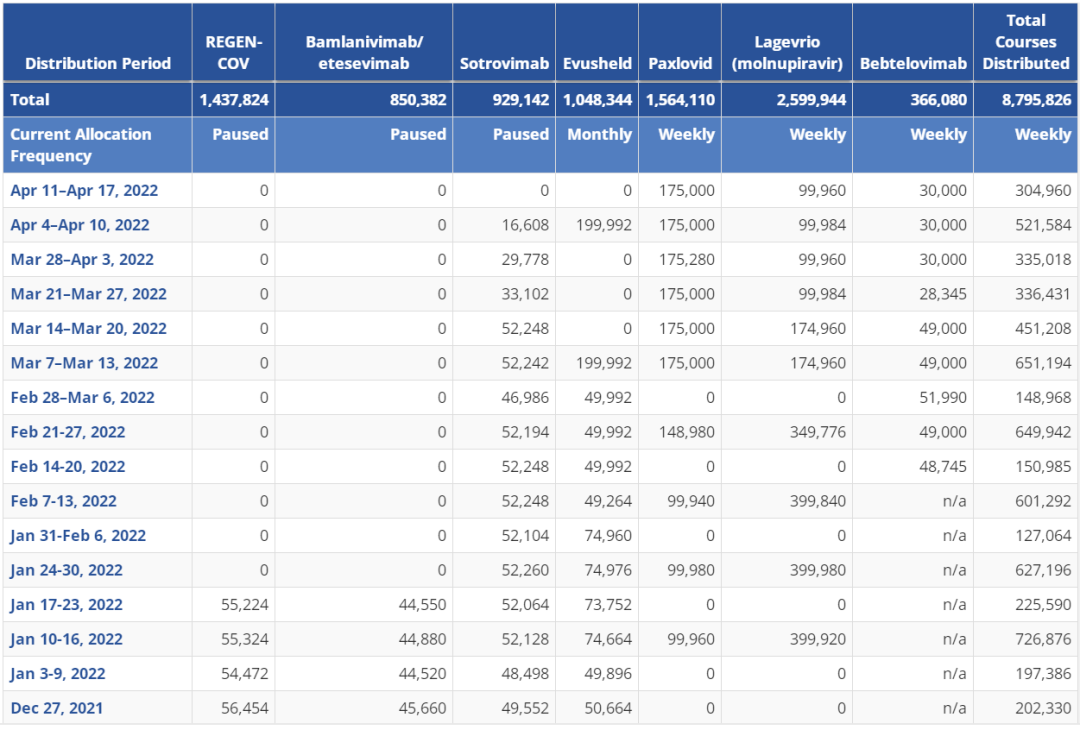Click the Bebtelovimab column header

[913, 63]
